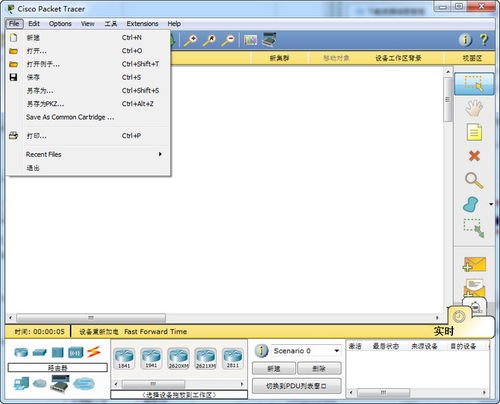The image size is (500, 404).
Task: Click the 删除 scenario button
Action: pyautogui.click(x=319, y=369)
